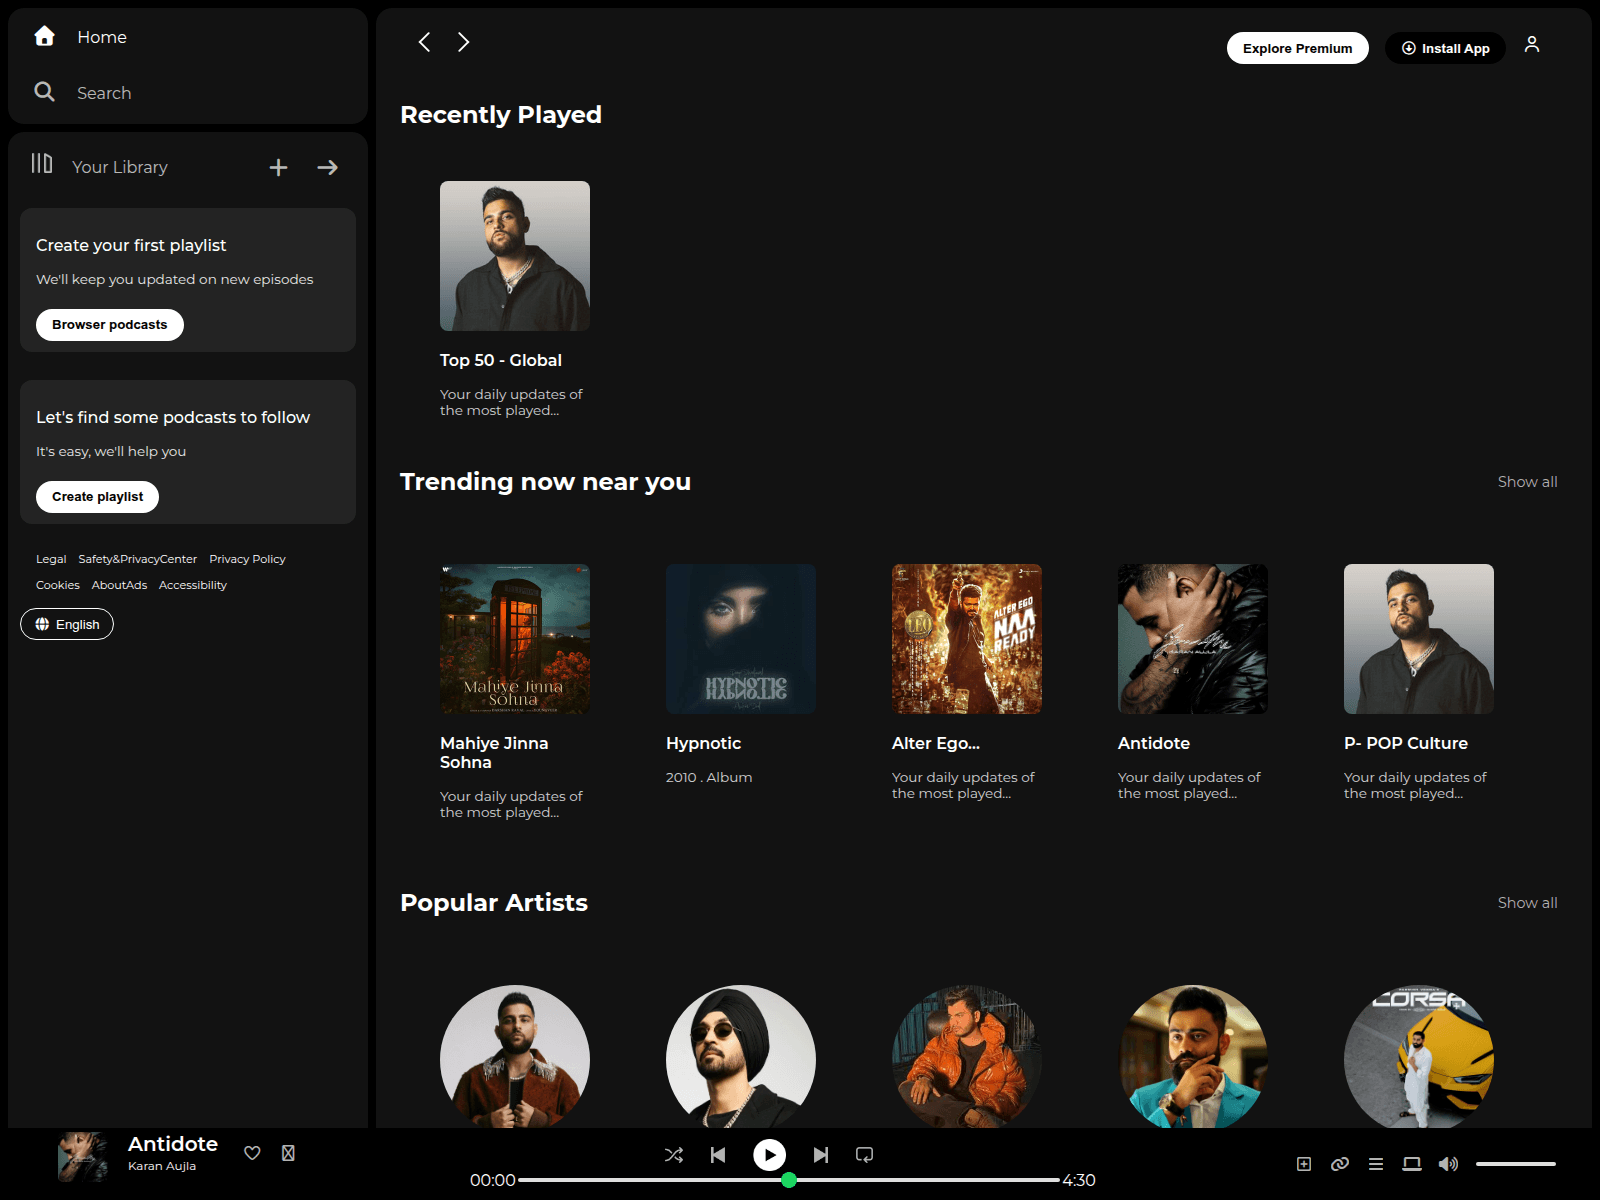This screenshot has height=1200, width=1600.
Task: Show all Popular Artists
Action: pyautogui.click(x=1527, y=903)
